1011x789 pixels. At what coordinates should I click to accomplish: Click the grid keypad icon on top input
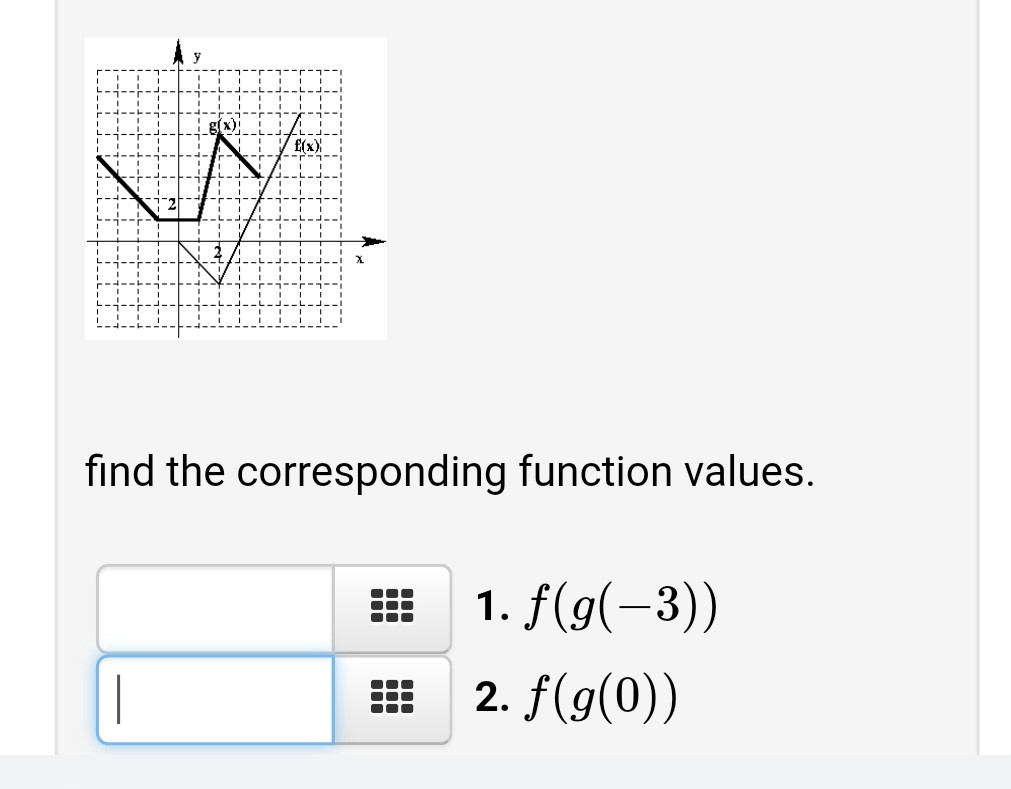(391, 605)
